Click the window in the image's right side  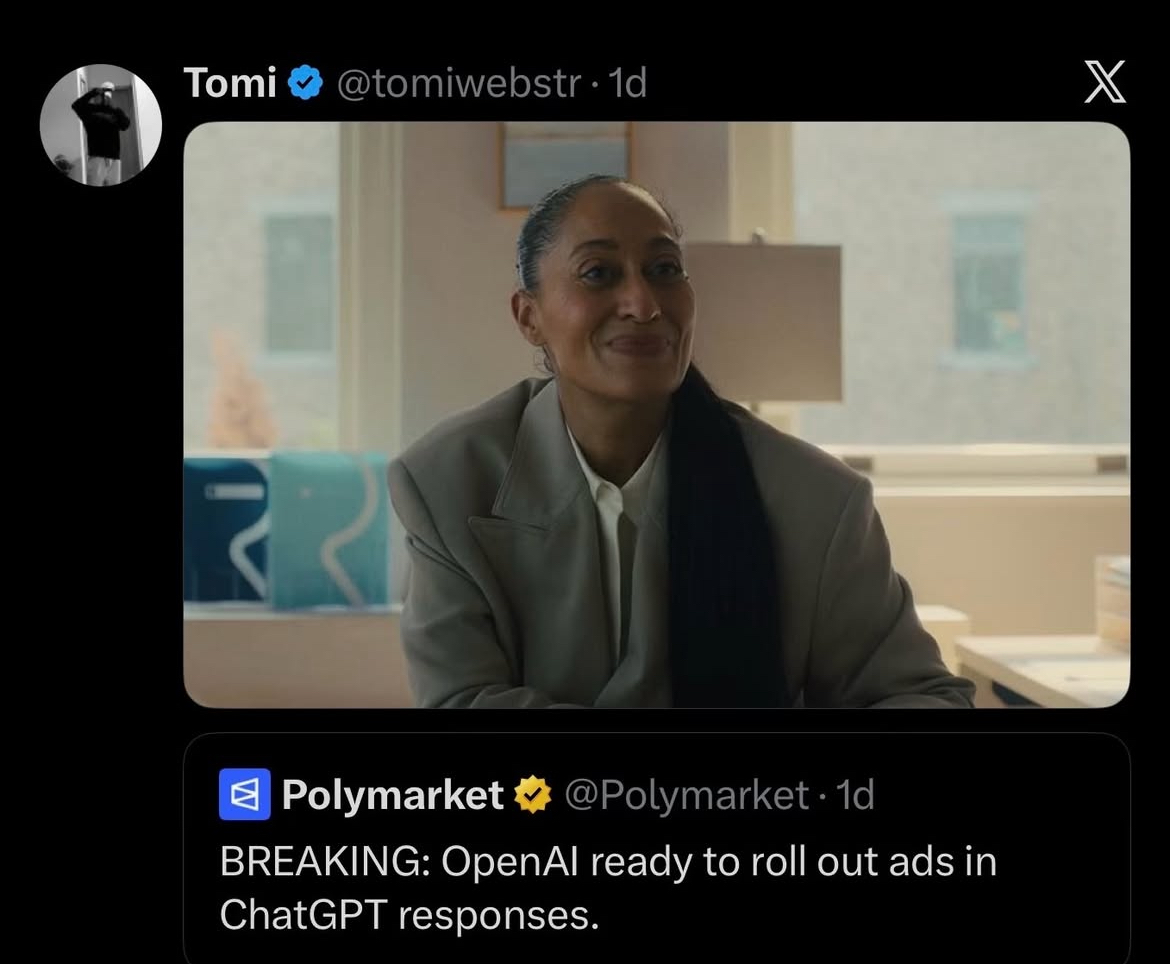pyautogui.click(x=989, y=288)
